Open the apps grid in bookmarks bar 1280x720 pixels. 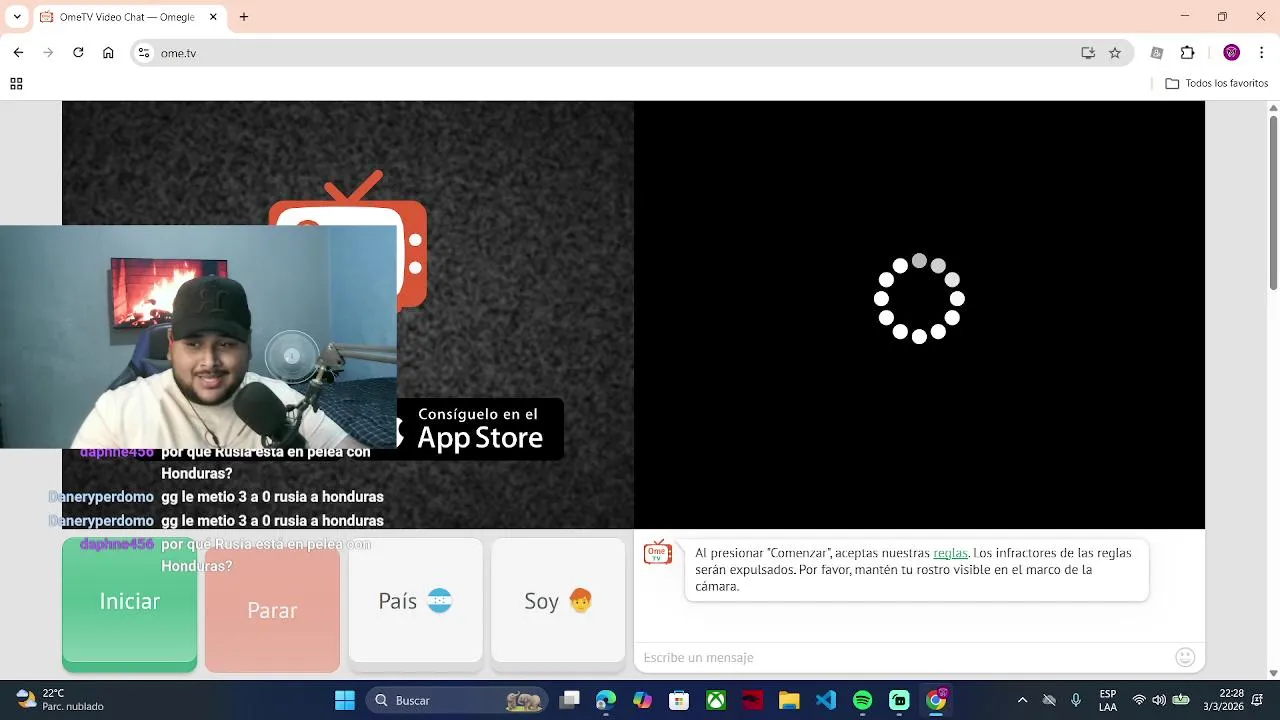coord(16,84)
